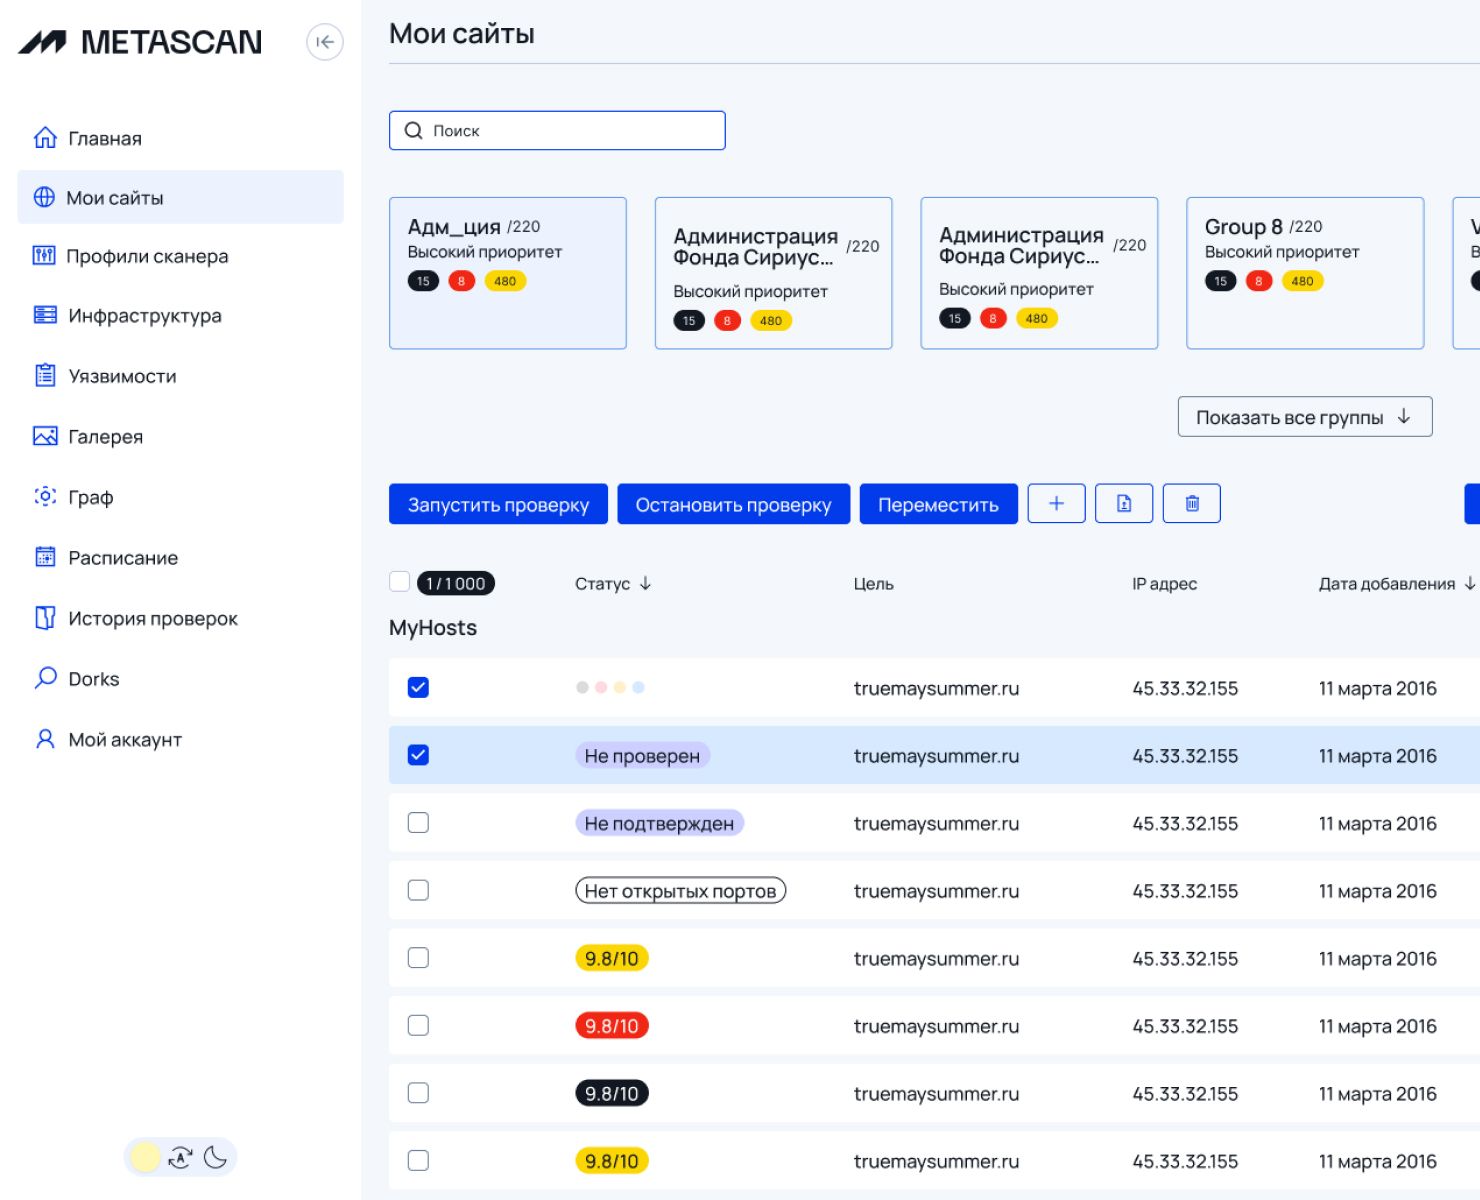Click the Расписание calendar icon

click(45, 557)
